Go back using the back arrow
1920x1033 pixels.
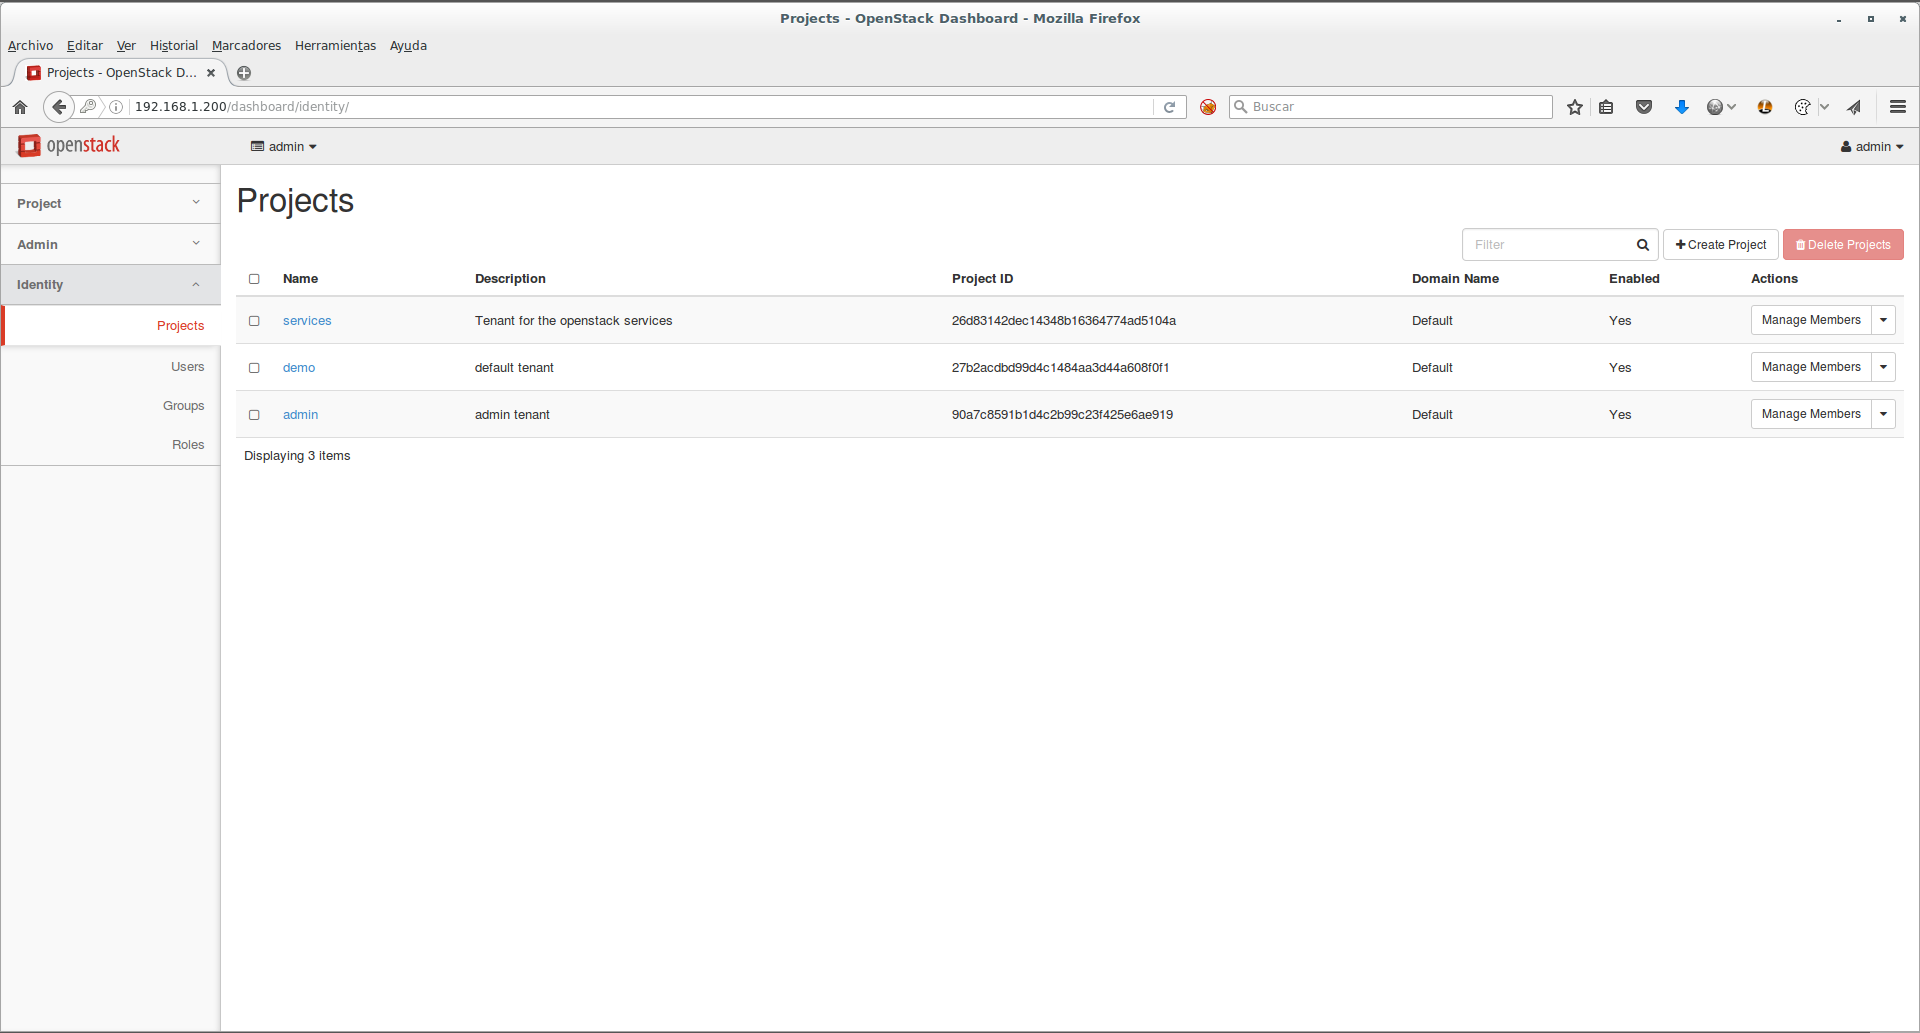point(59,107)
